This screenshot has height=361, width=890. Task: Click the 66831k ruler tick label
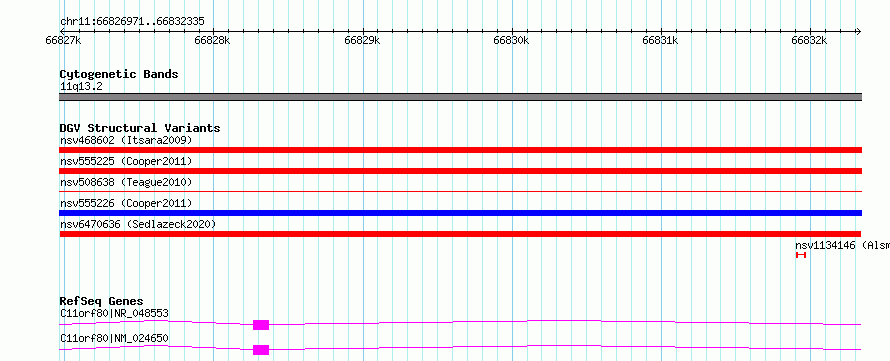[660, 41]
